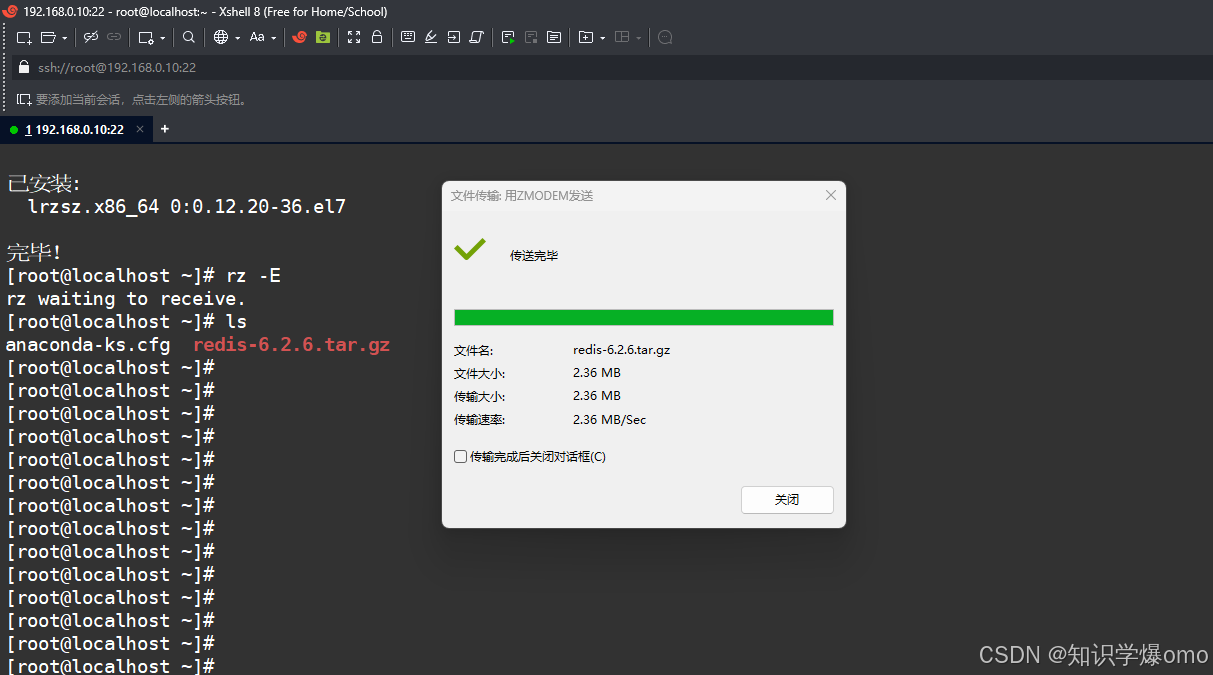Click the layout arrange panes icon
Screen dimensions: 1213x675
(622, 37)
